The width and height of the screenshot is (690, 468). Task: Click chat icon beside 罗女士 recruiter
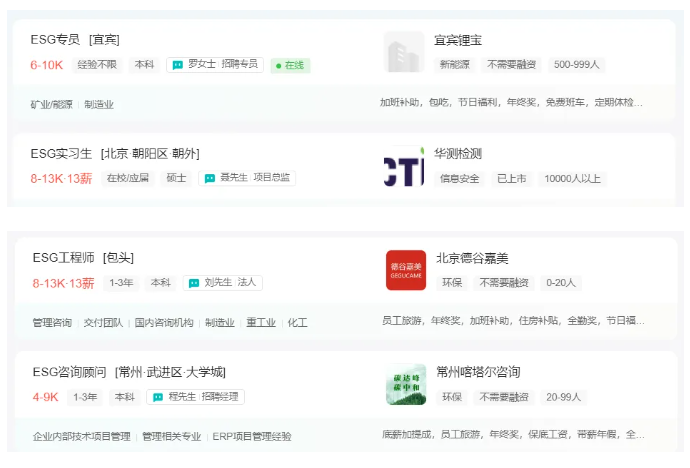[x=178, y=64]
